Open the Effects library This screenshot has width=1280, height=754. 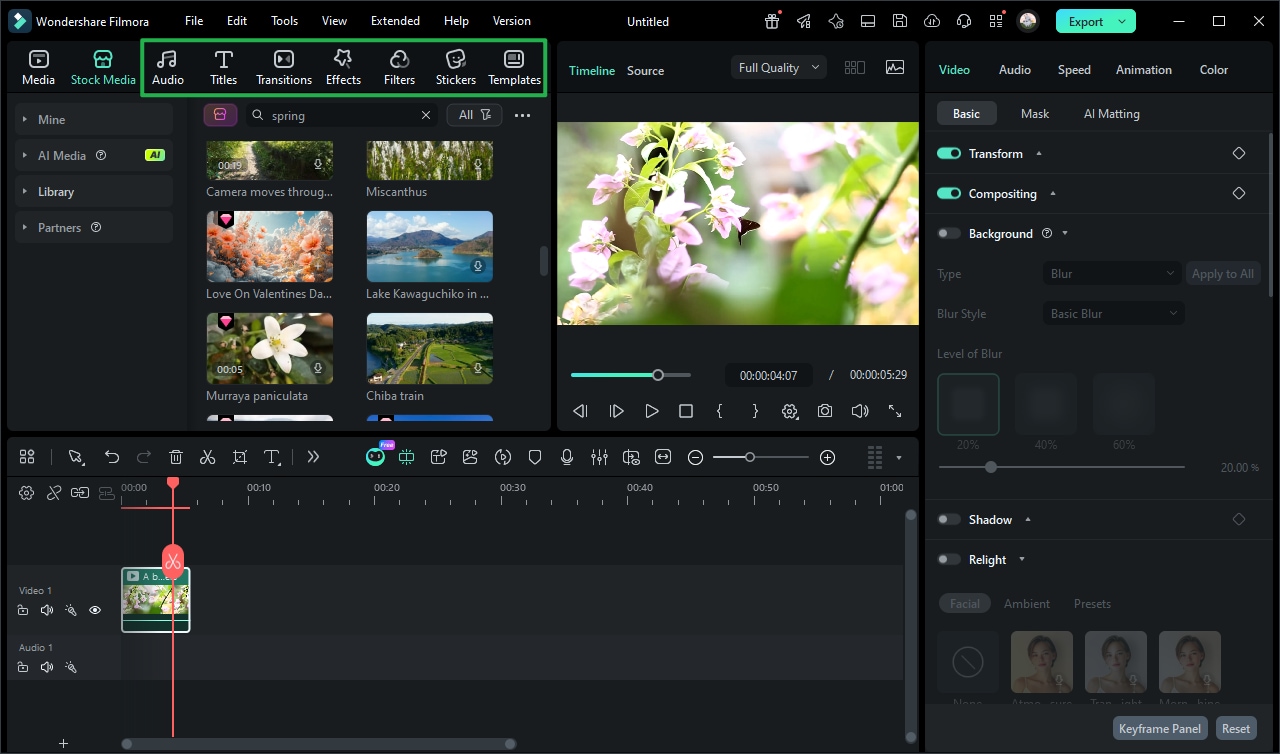pyautogui.click(x=343, y=67)
